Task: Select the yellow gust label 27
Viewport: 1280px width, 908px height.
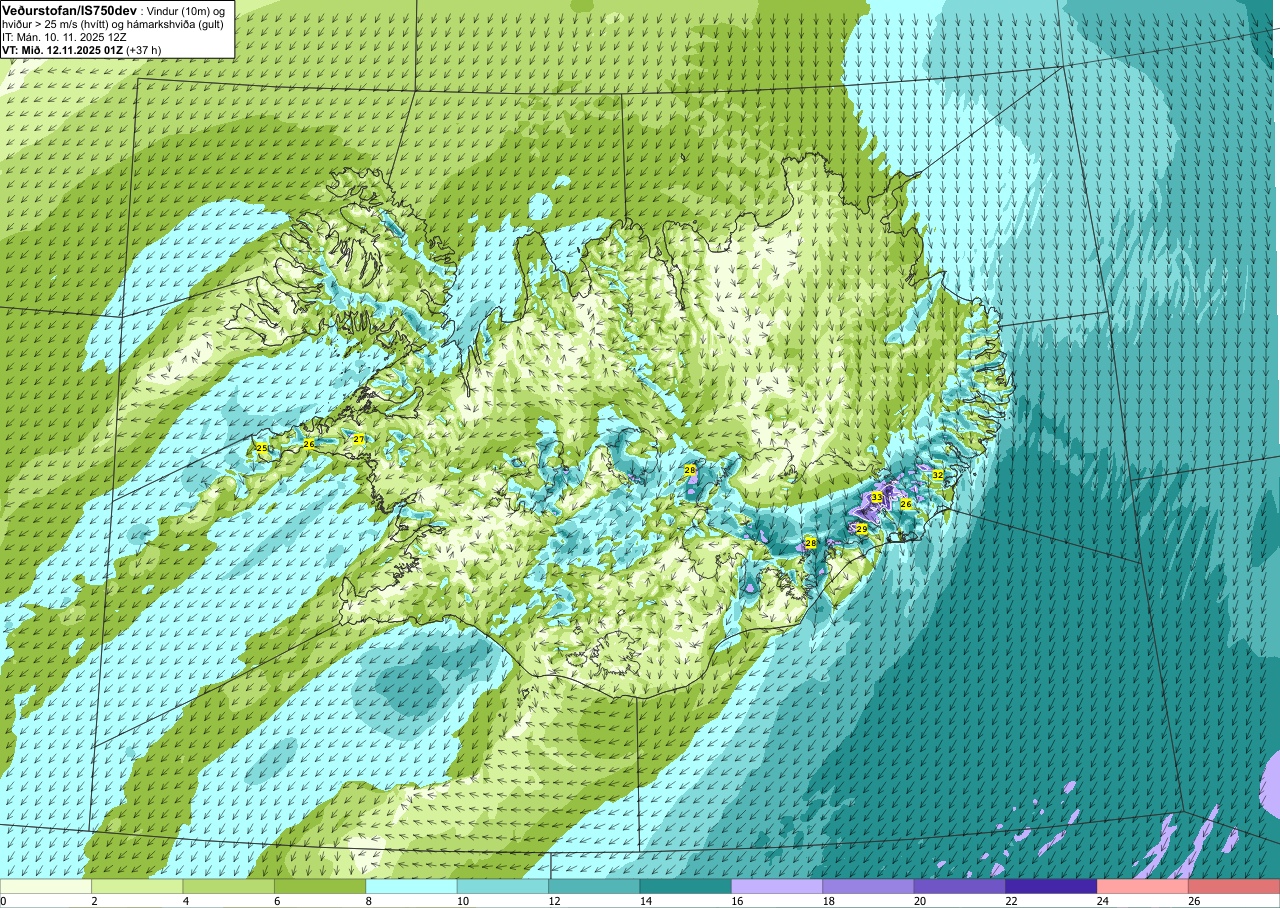Action: [359, 439]
